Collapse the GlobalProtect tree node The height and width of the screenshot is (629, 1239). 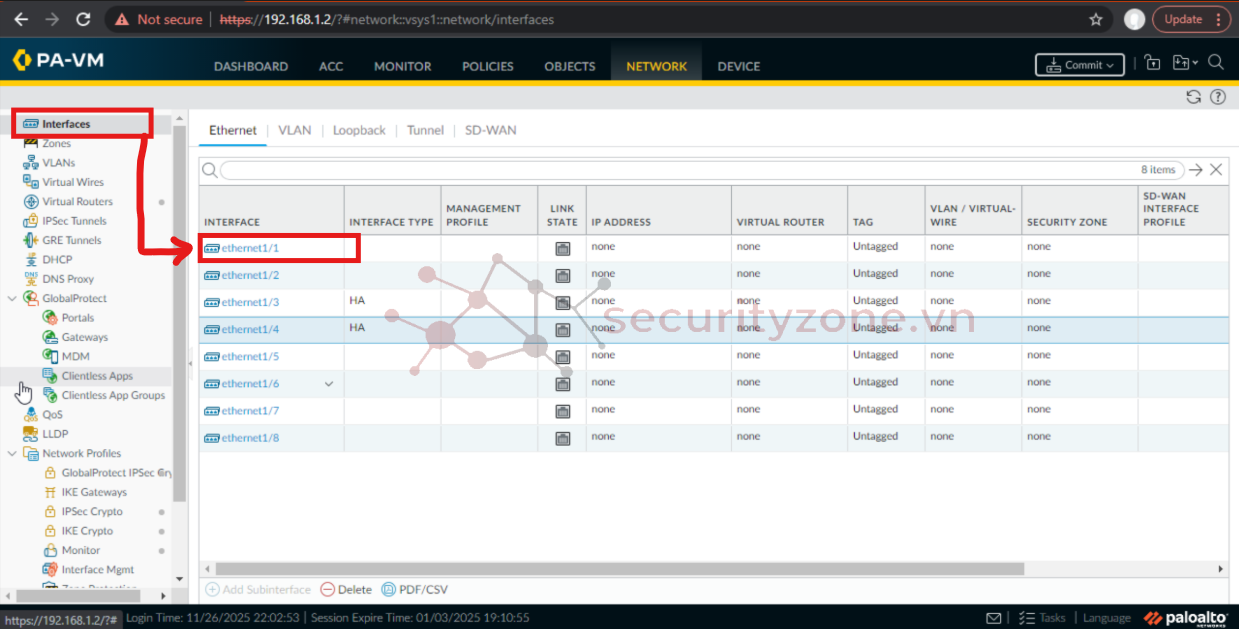12,298
